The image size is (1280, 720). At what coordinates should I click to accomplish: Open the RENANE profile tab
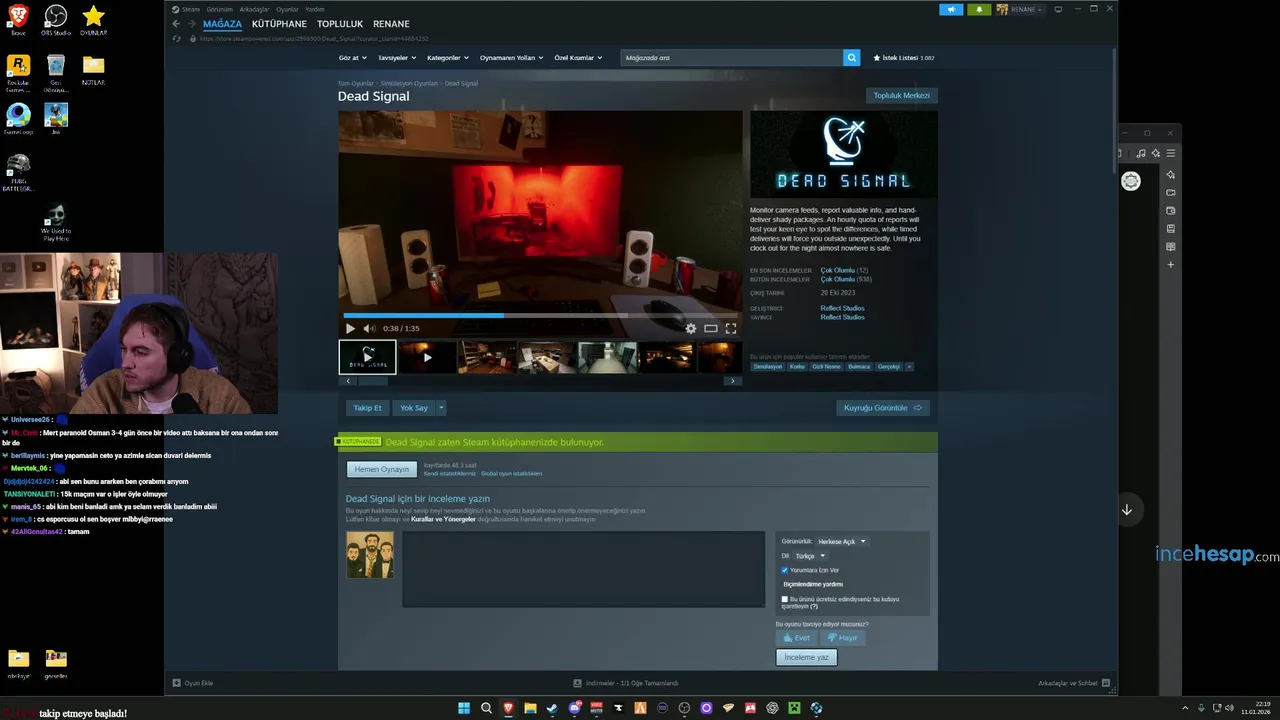[391, 24]
